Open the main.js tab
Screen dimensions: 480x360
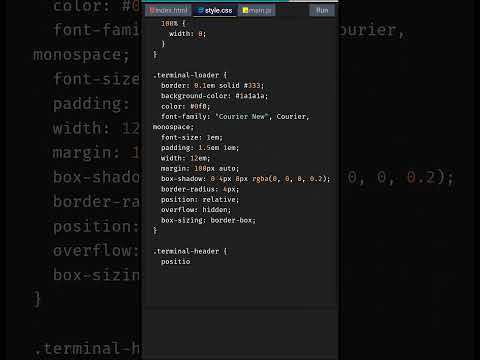click(257, 11)
